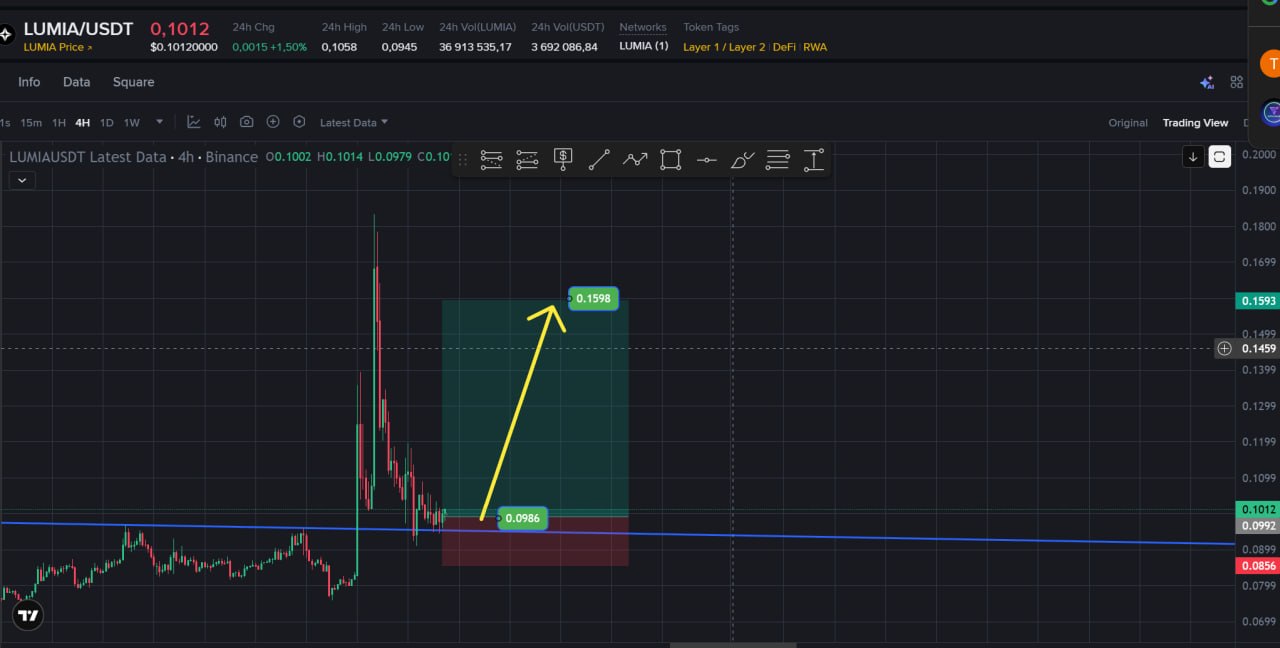Open the long position dollar-sign tool
The width and height of the screenshot is (1280, 648).
tap(563, 159)
